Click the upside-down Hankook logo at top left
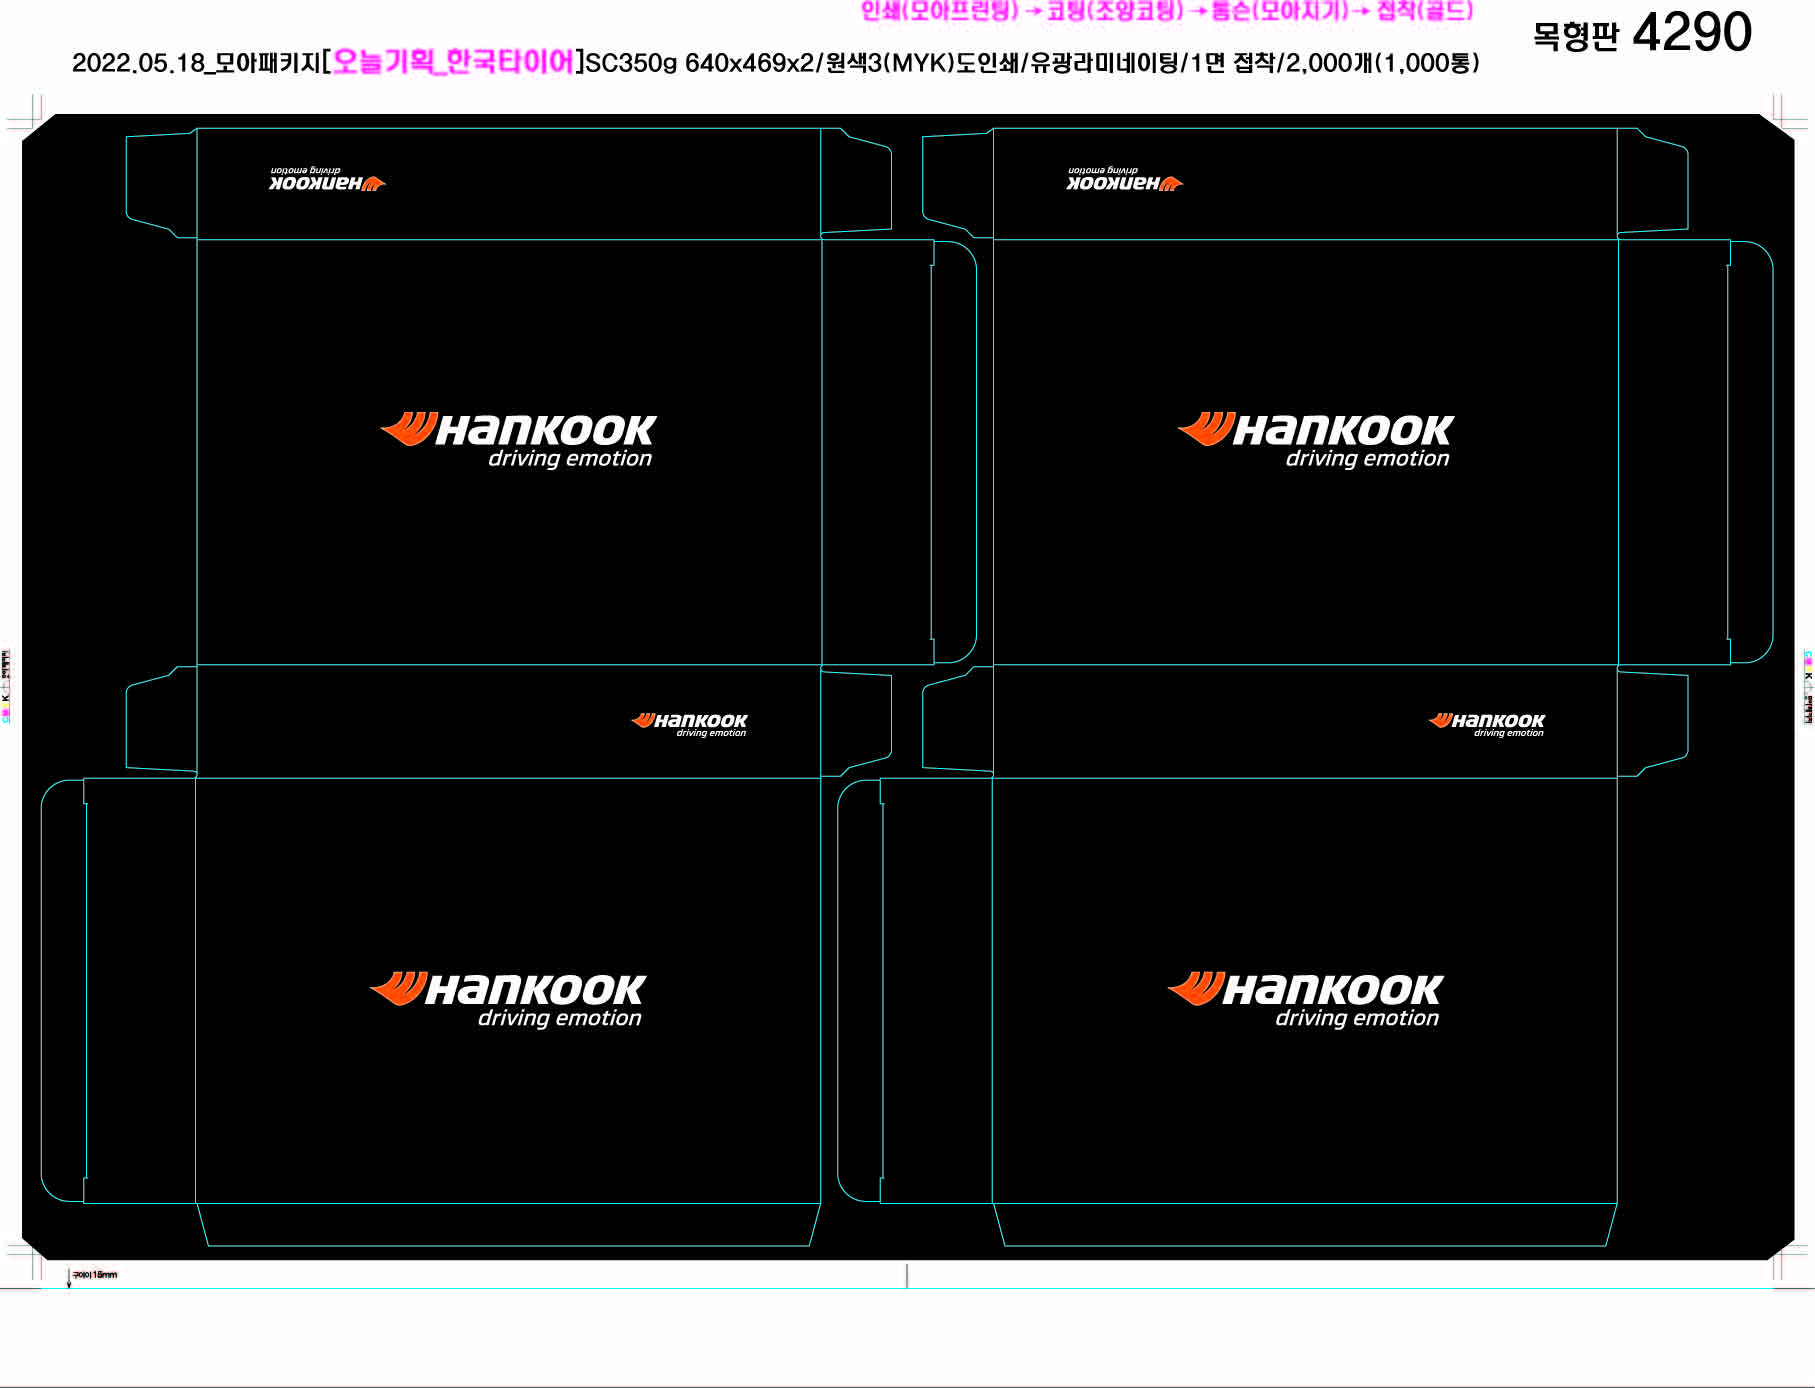 [x=327, y=179]
